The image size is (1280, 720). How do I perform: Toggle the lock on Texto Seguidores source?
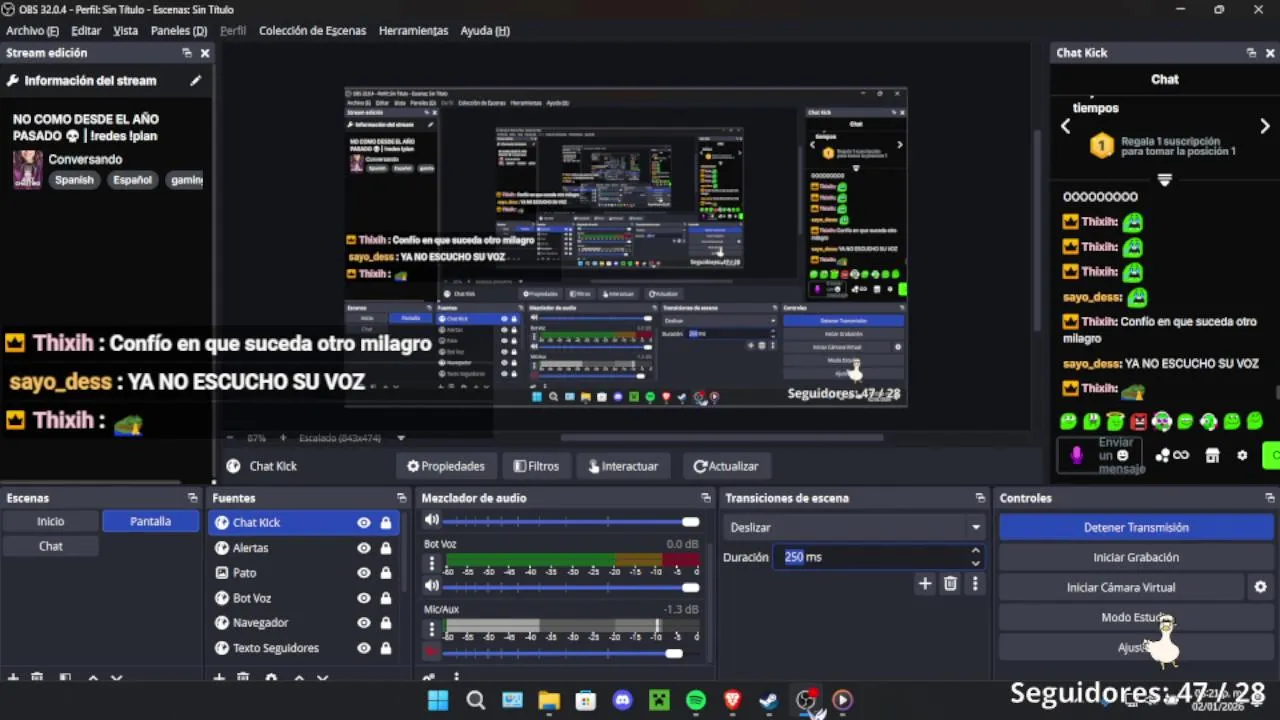(385, 648)
